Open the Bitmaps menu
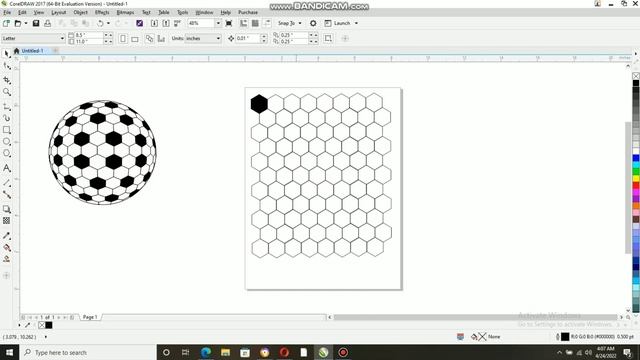 [125, 12]
